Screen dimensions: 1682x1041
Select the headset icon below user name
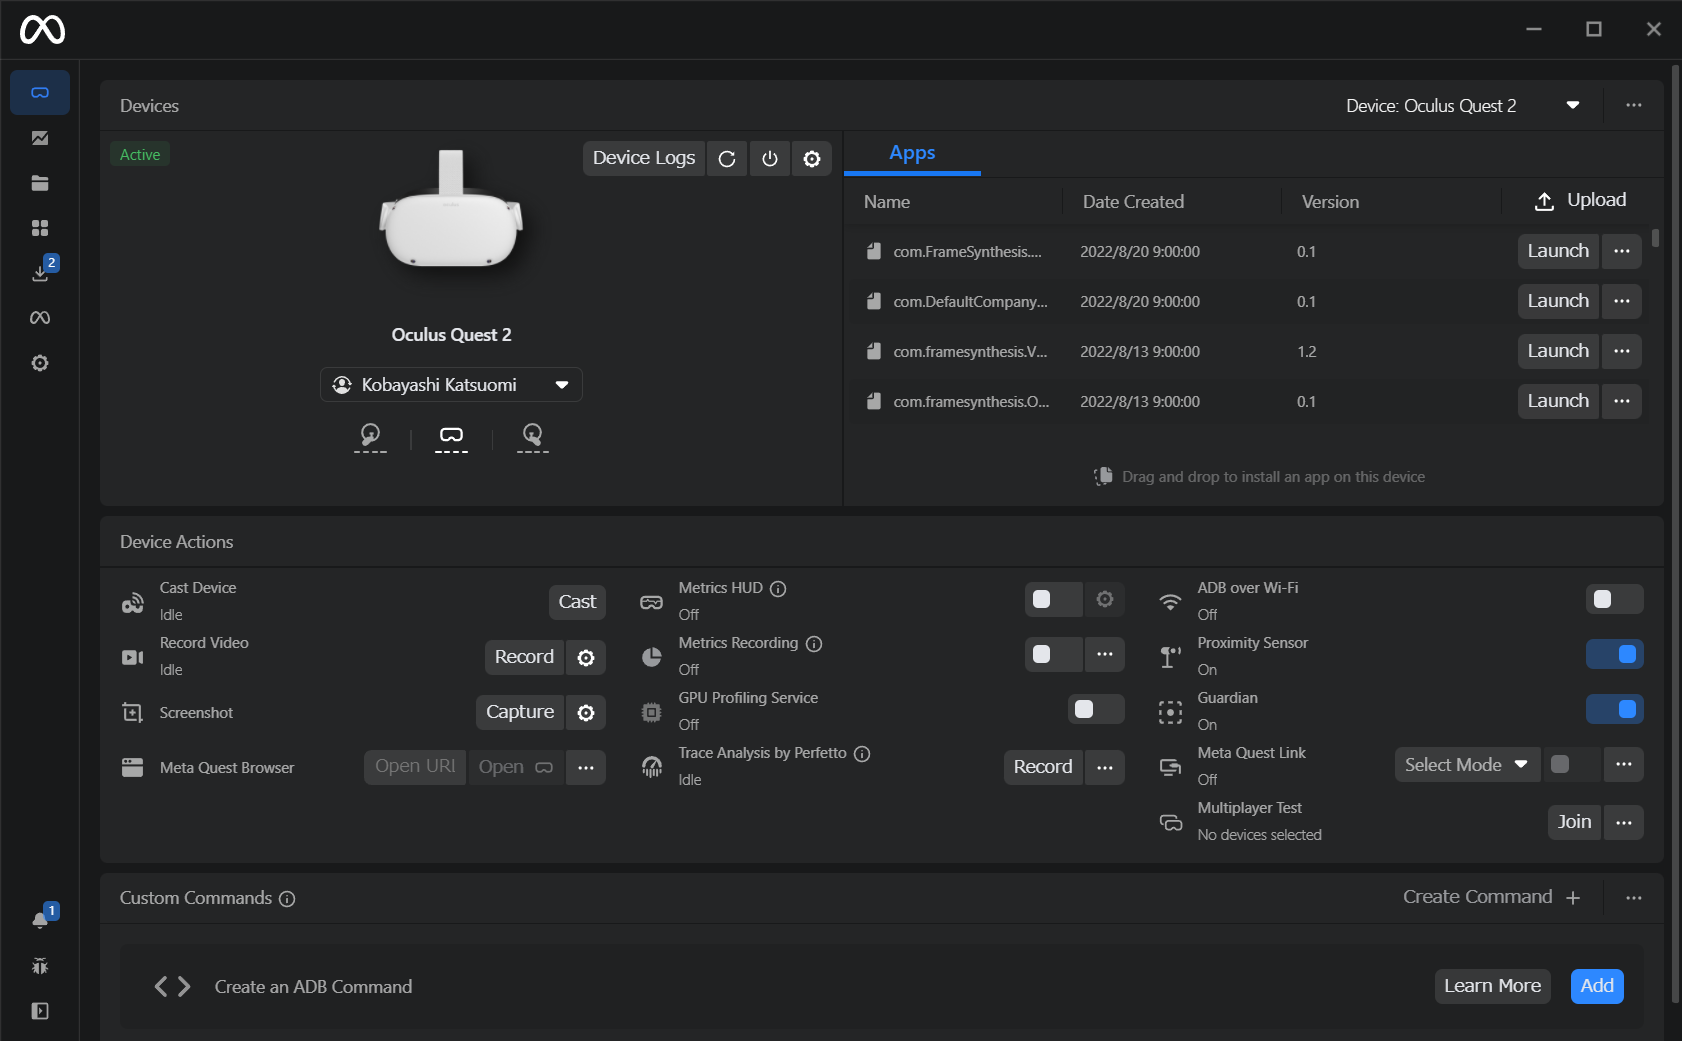coord(451,437)
